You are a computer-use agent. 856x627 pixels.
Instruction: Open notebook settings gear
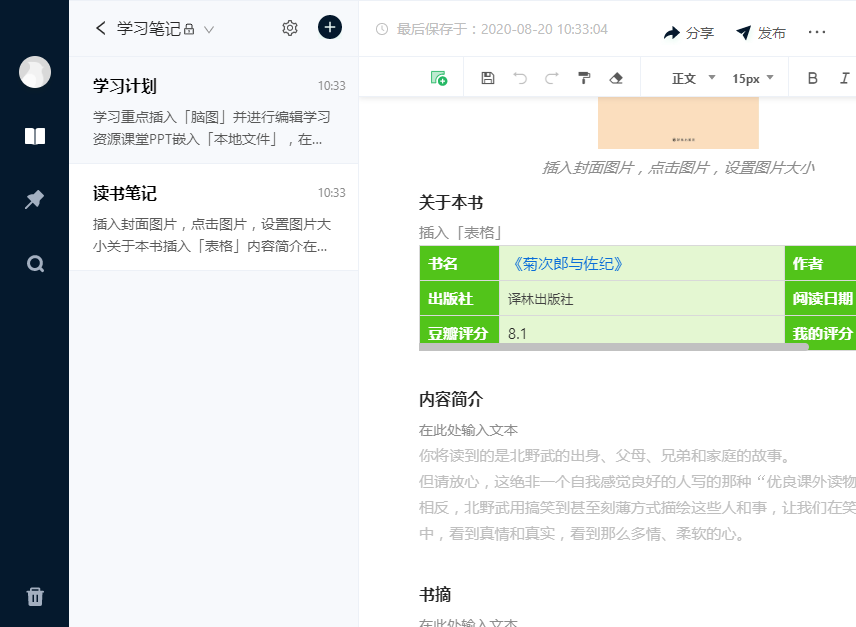290,28
